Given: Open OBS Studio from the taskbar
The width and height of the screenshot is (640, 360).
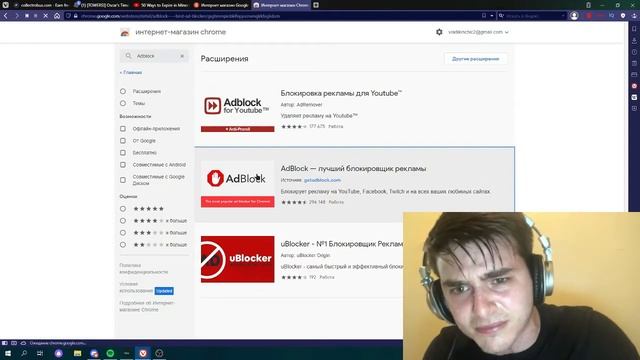Looking at the screenshot, I should (x=159, y=353).
